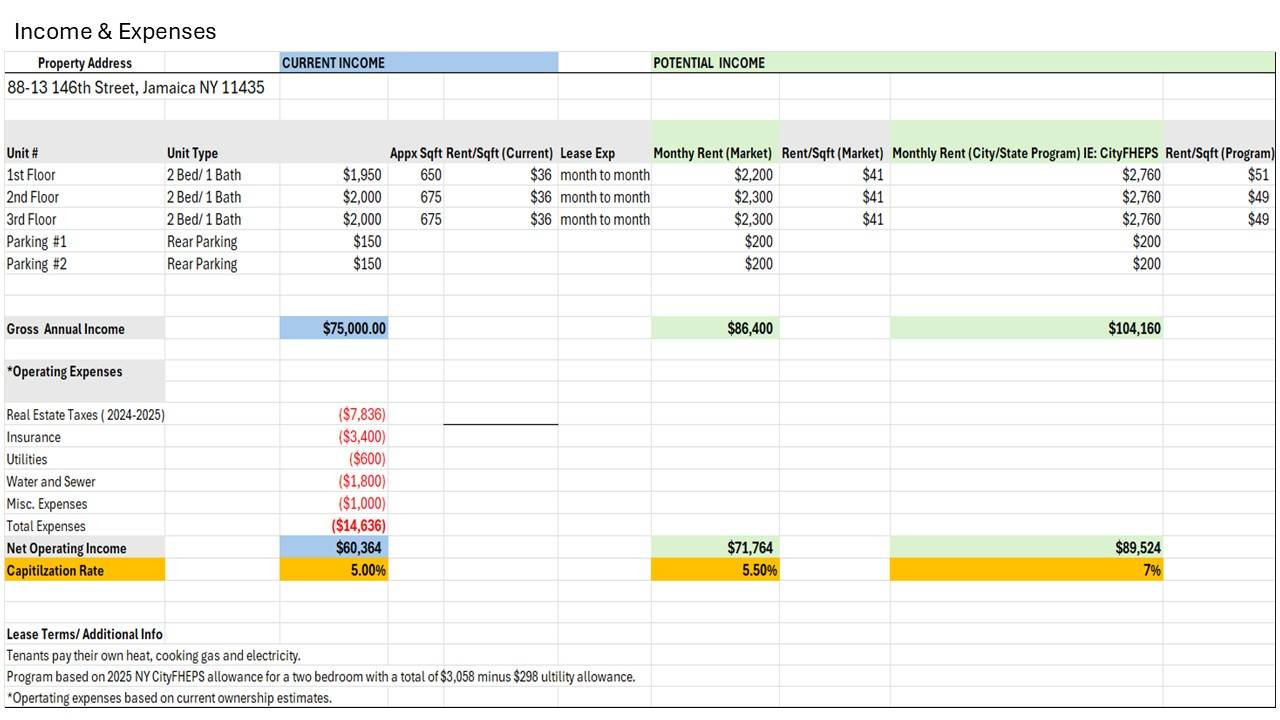Viewport: 1280px width, 720px height.
Task: Select the CURRENT INCOME header cell
Action: [x=333, y=63]
